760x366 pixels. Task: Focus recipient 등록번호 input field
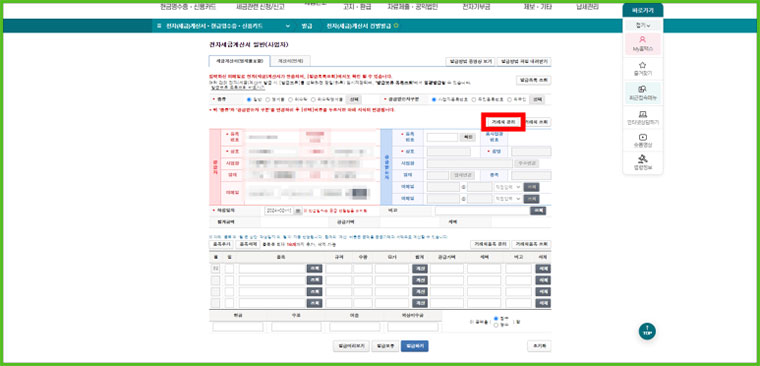(442, 137)
